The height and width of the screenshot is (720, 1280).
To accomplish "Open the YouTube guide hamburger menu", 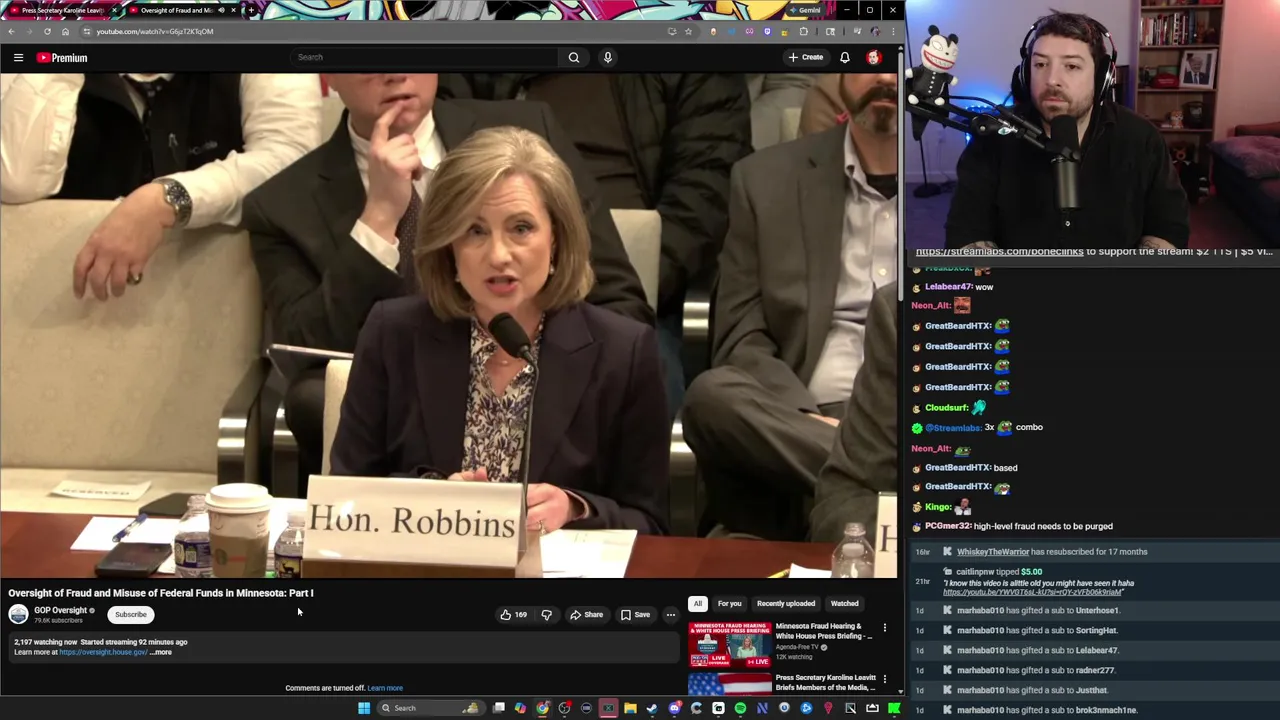I will (18, 58).
